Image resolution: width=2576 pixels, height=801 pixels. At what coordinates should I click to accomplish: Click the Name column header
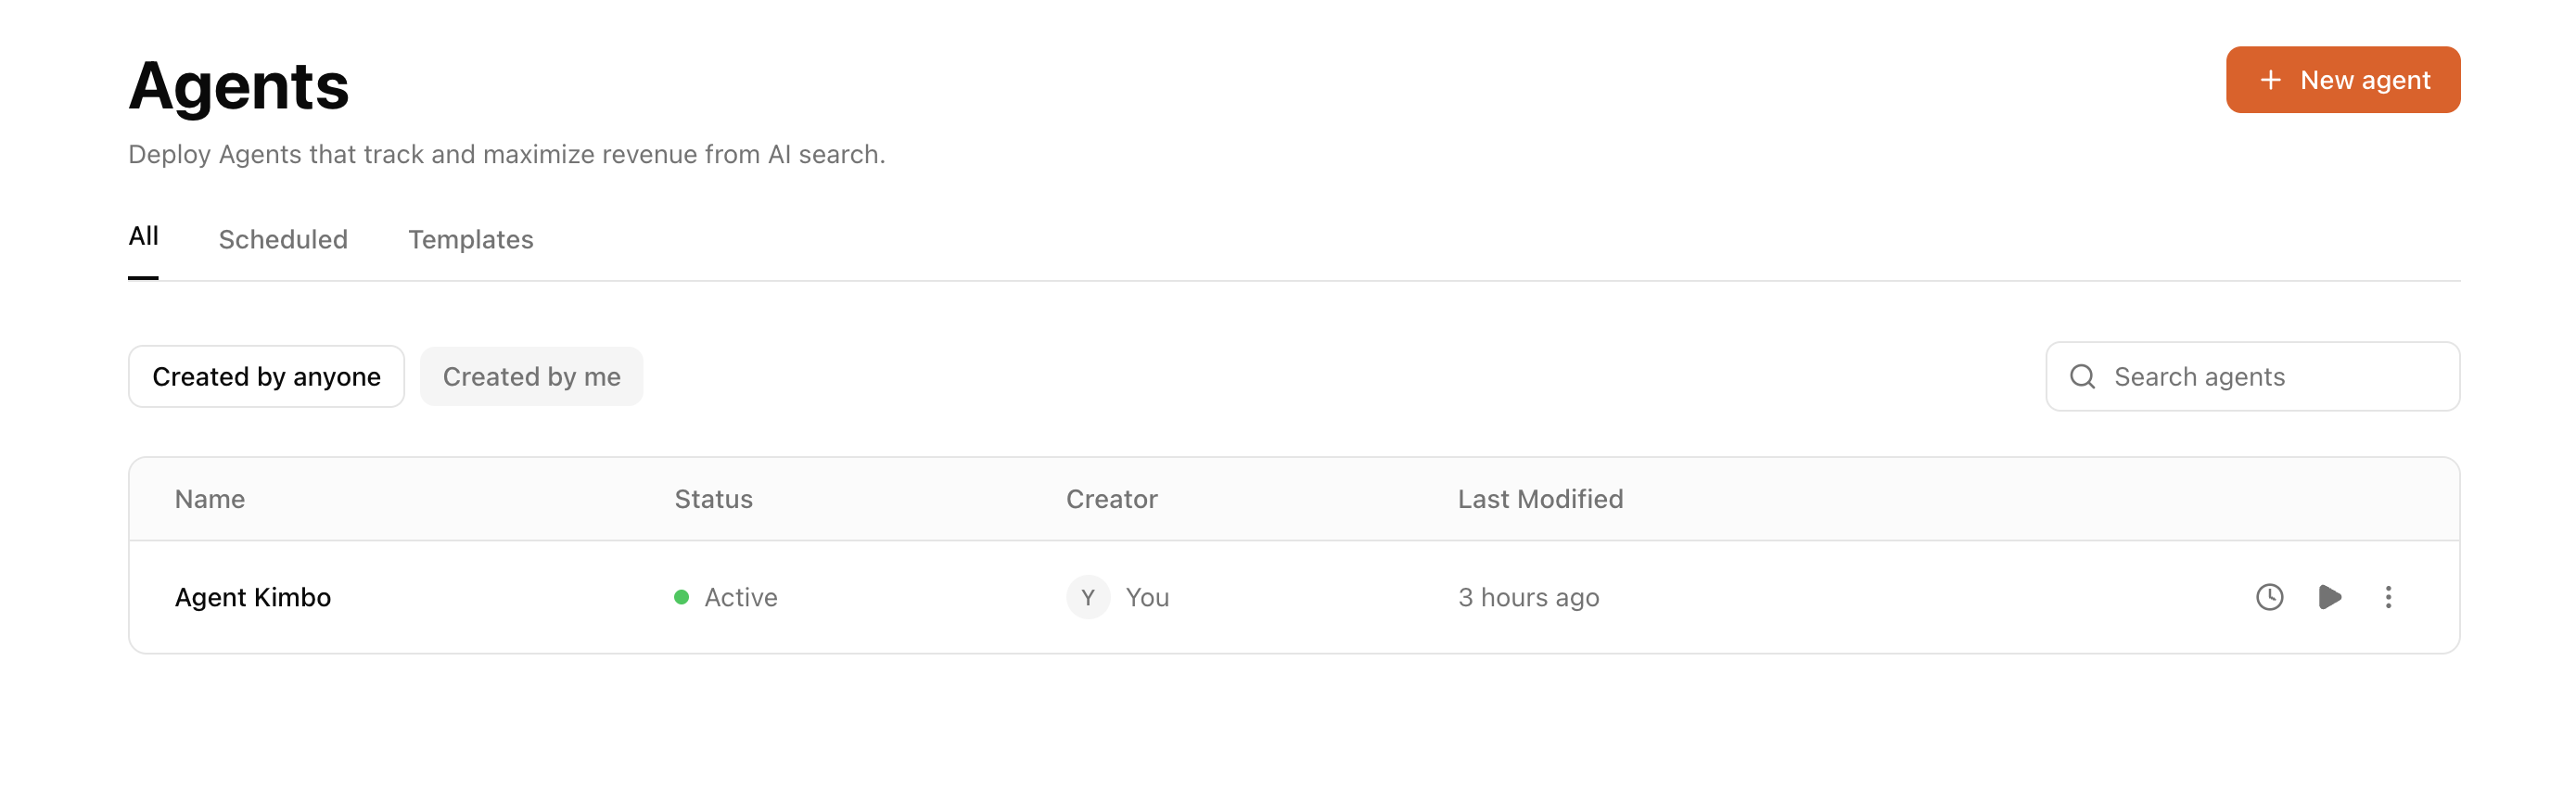pyautogui.click(x=210, y=499)
